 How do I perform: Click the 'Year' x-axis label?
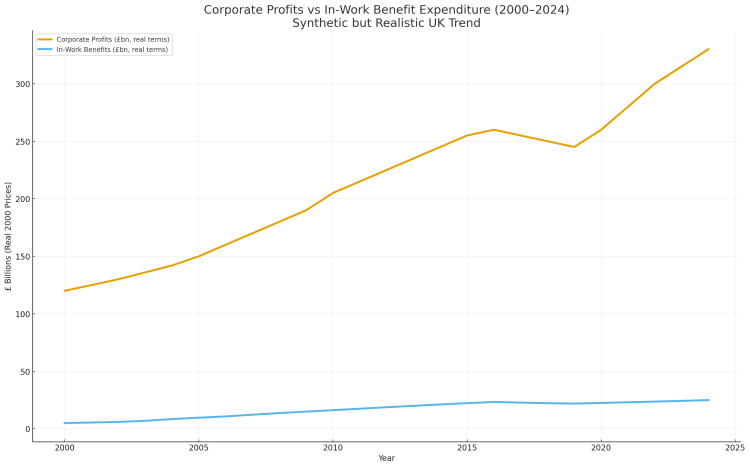(x=386, y=458)
